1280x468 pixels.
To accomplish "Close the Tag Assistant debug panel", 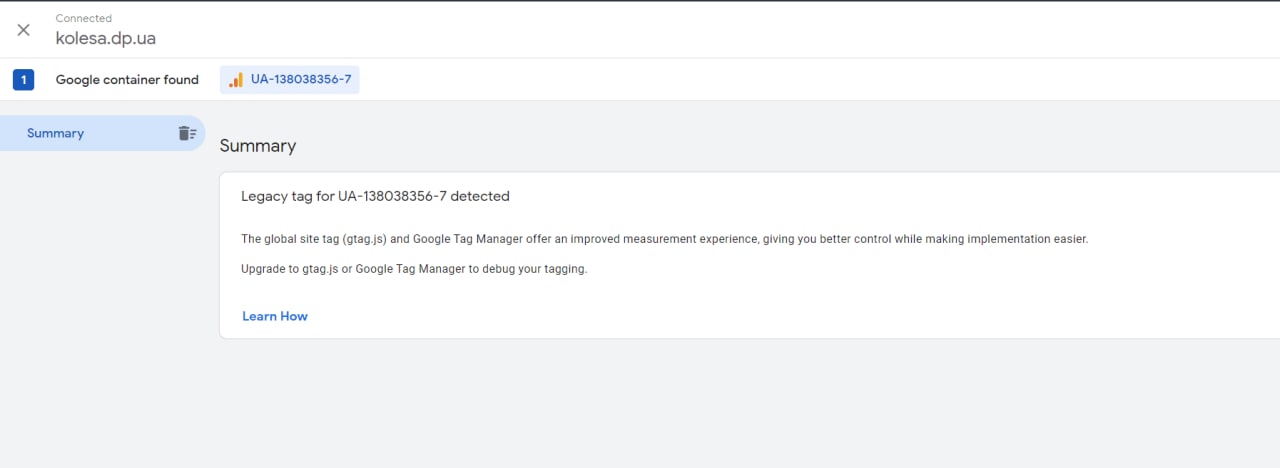I will tap(24, 30).
